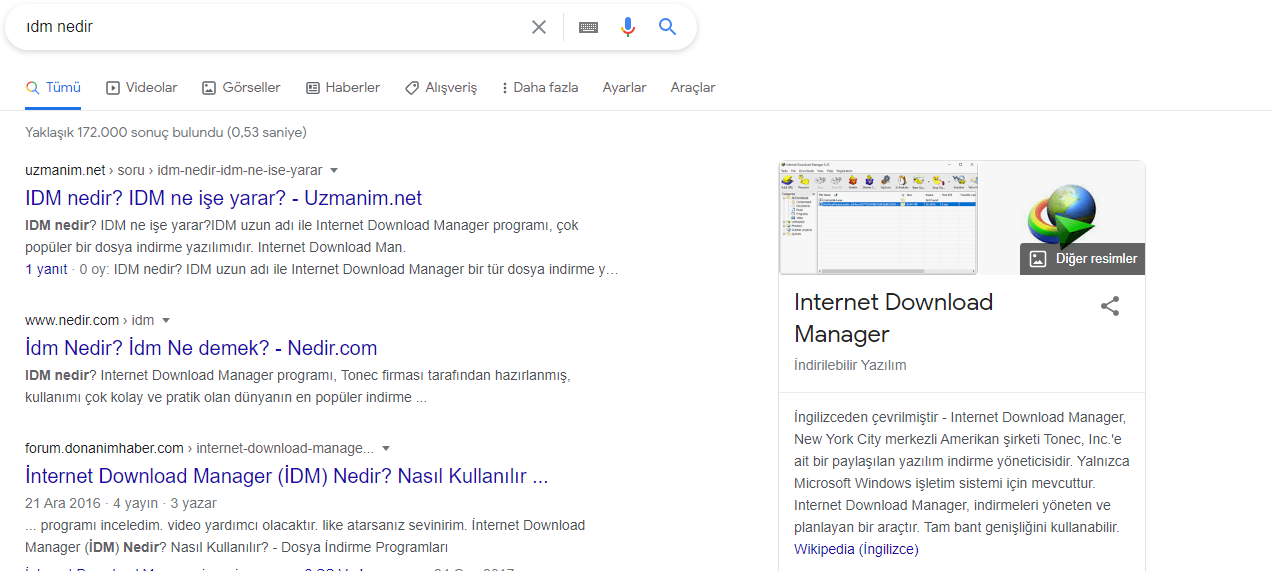This screenshot has width=1272, height=571.
Task: Open the Wikipedia (İngilizce) link
Action: tap(856, 549)
